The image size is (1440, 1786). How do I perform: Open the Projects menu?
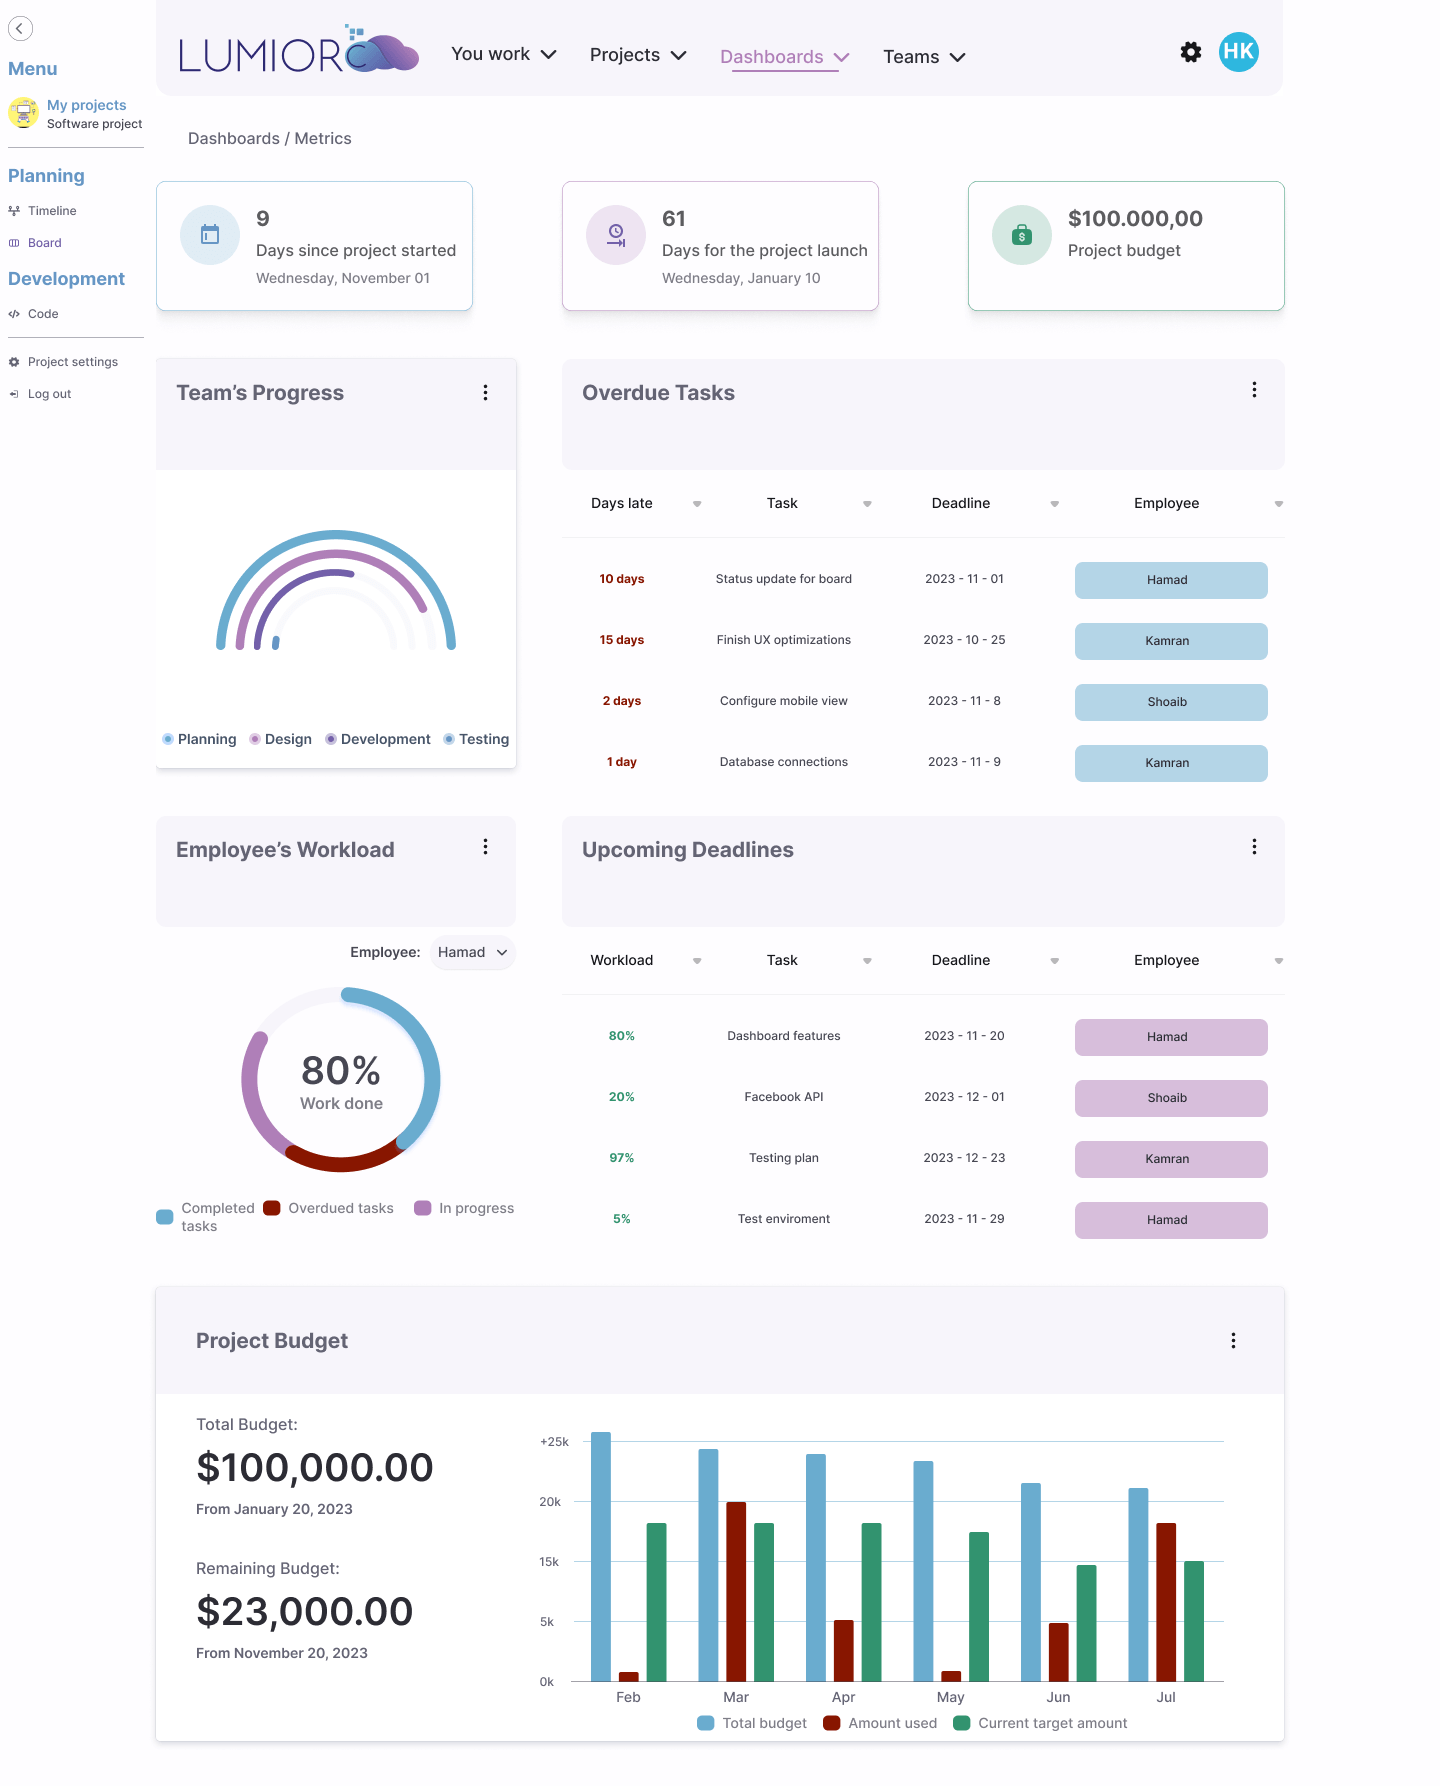(x=638, y=55)
